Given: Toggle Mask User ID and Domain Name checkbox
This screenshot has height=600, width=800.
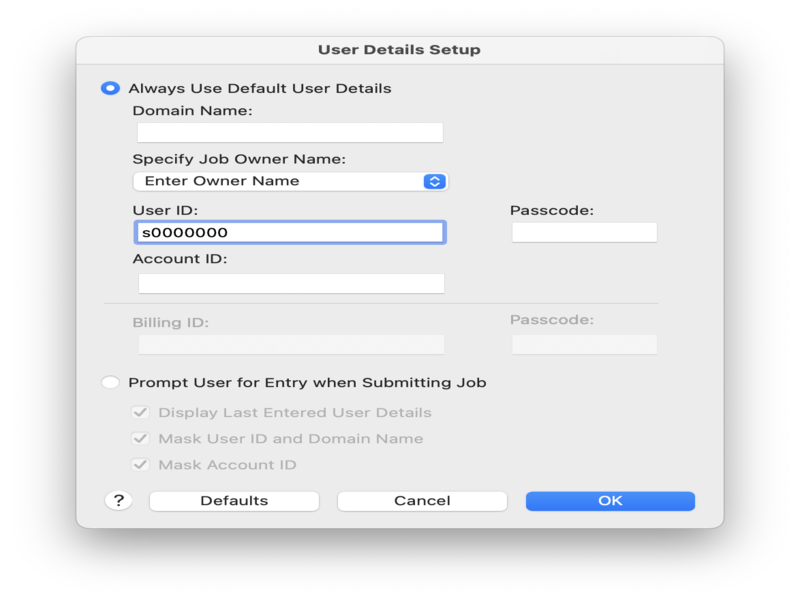Looking at the screenshot, I should [140, 438].
